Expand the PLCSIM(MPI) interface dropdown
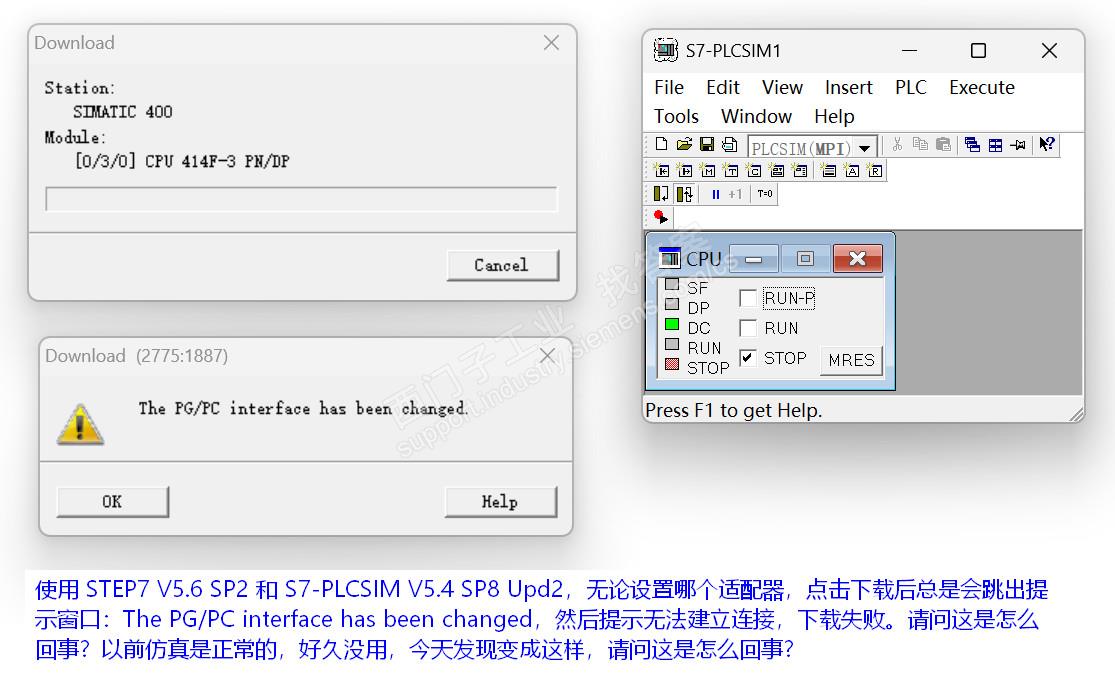Image resolution: width=1115 pixels, height=677 pixels. click(x=864, y=148)
